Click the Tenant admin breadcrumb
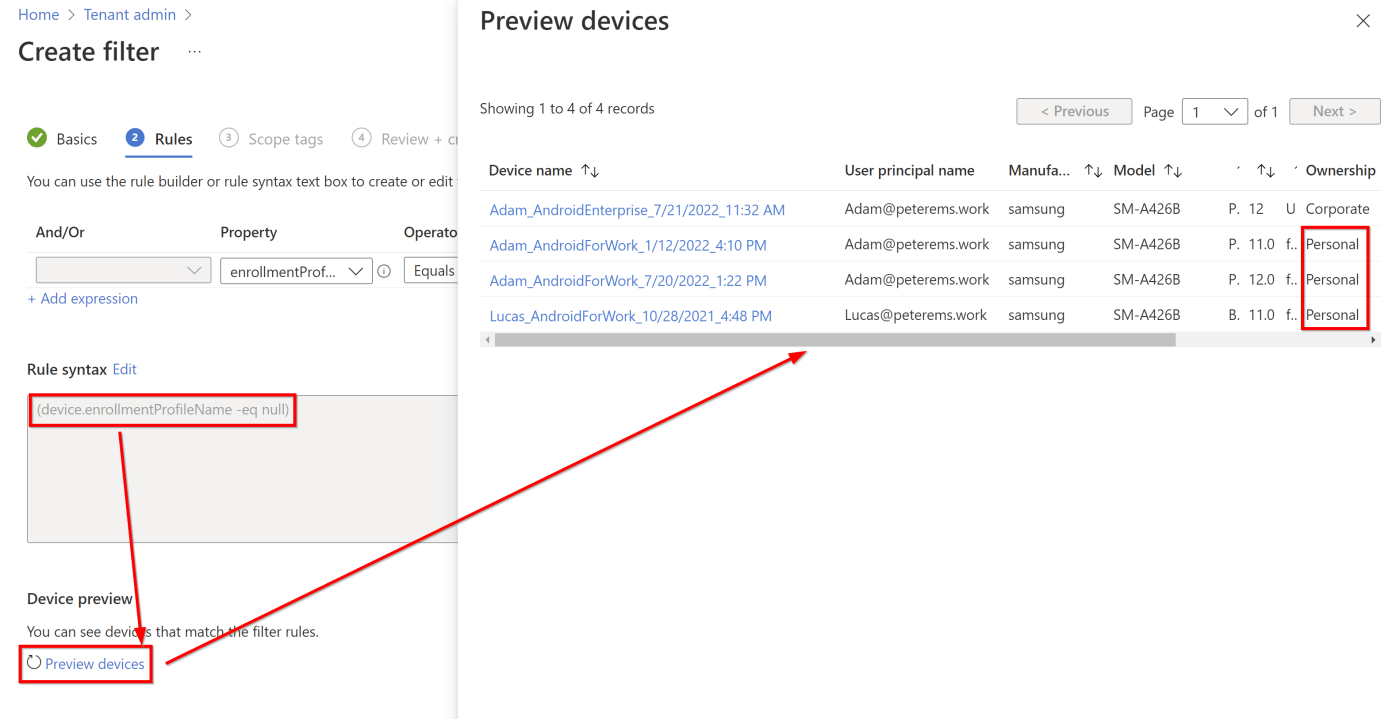This screenshot has width=1400, height=719. [130, 15]
